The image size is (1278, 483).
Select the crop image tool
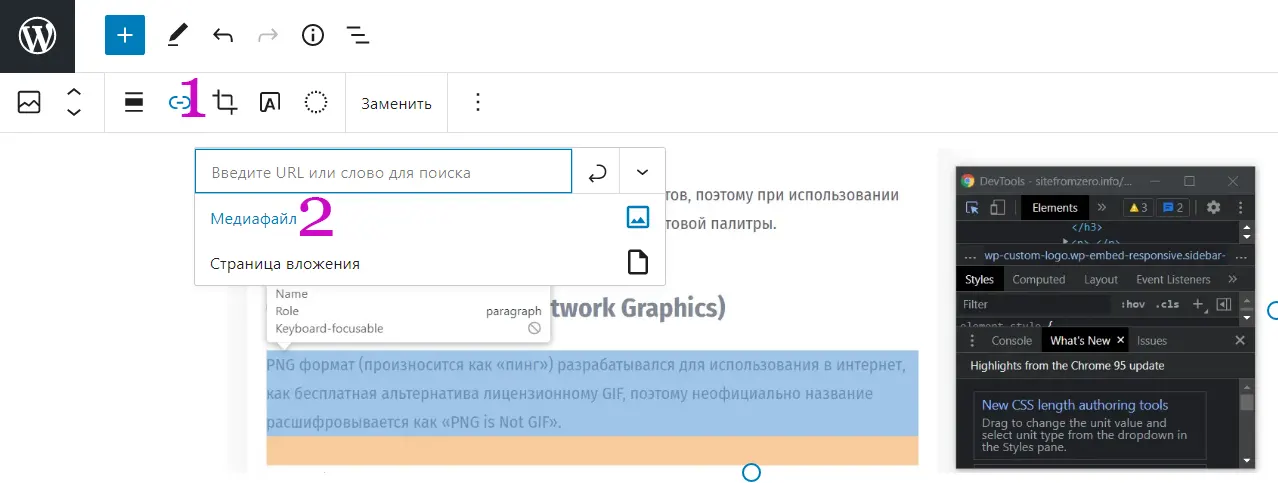click(226, 102)
